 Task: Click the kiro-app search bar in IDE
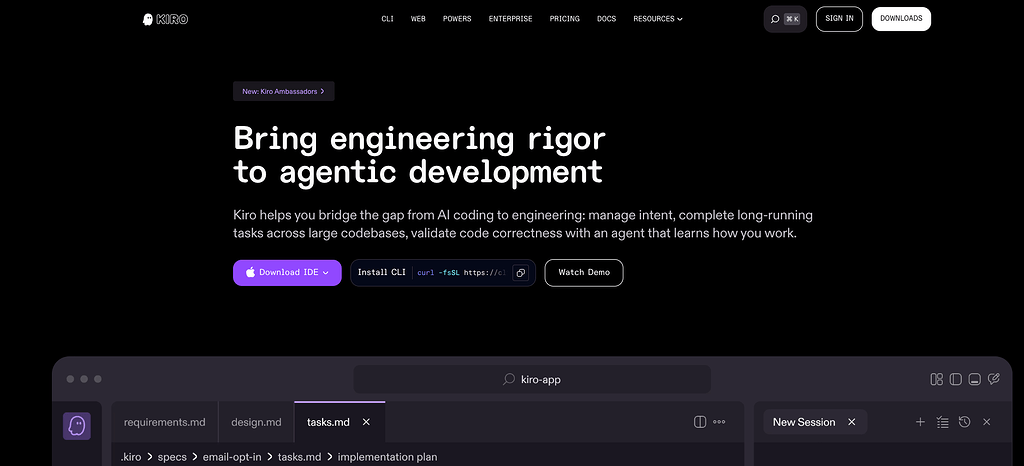532,379
